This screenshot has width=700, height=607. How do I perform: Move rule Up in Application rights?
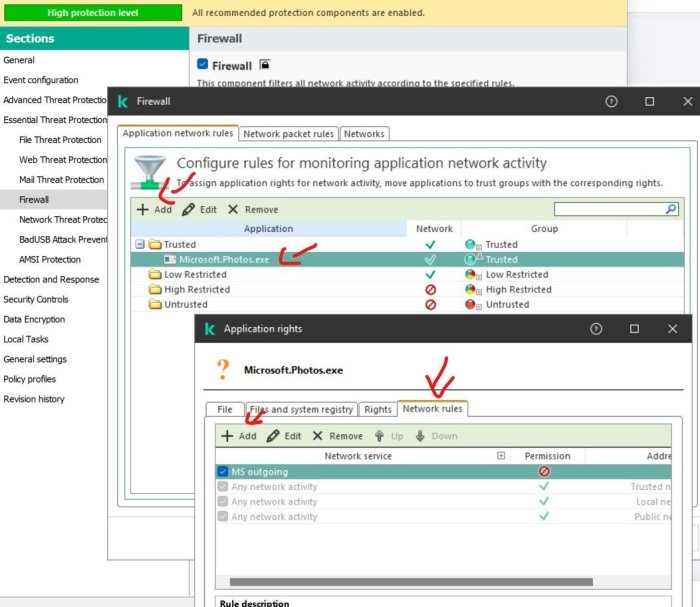389,436
